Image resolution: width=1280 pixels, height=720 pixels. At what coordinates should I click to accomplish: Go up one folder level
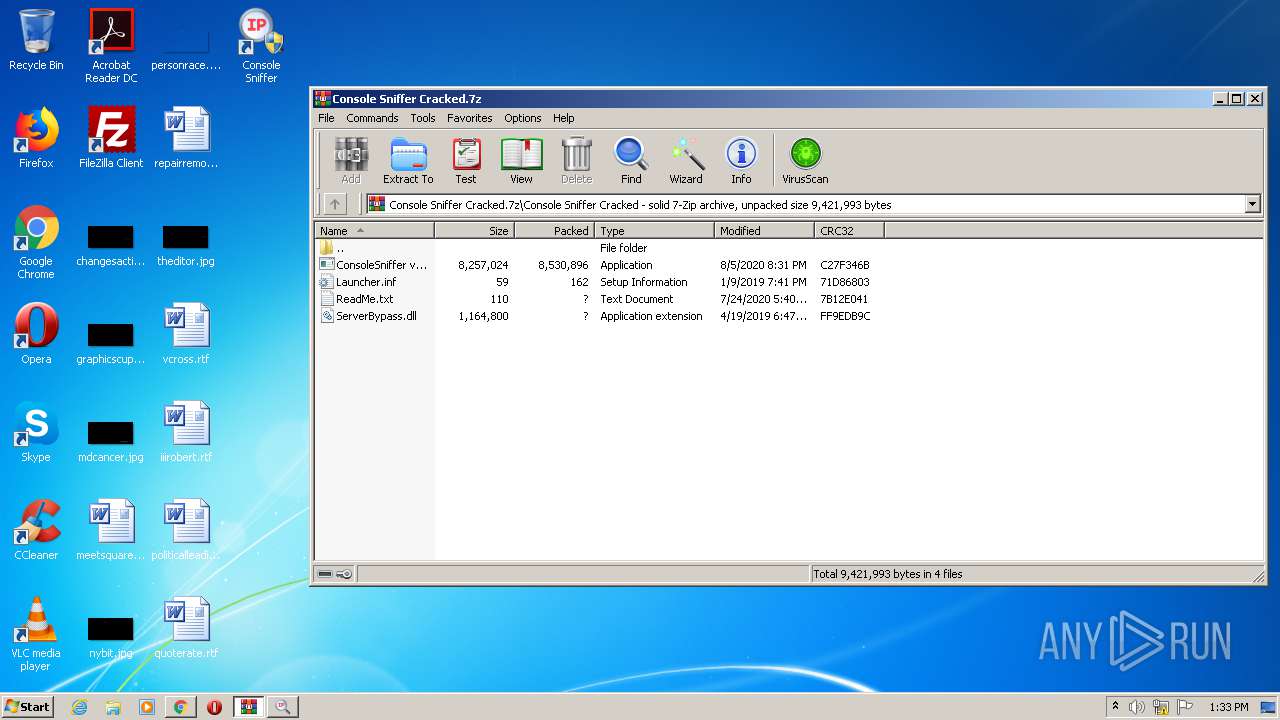click(x=335, y=204)
